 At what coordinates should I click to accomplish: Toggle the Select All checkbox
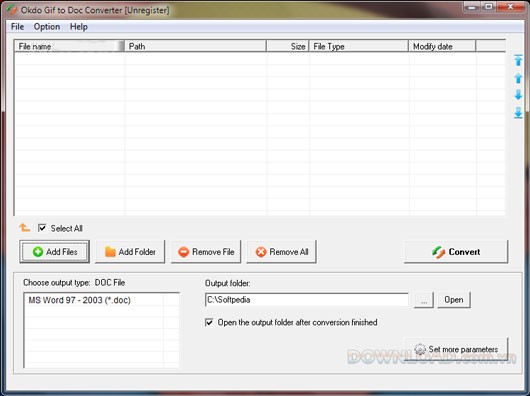pyautogui.click(x=42, y=228)
